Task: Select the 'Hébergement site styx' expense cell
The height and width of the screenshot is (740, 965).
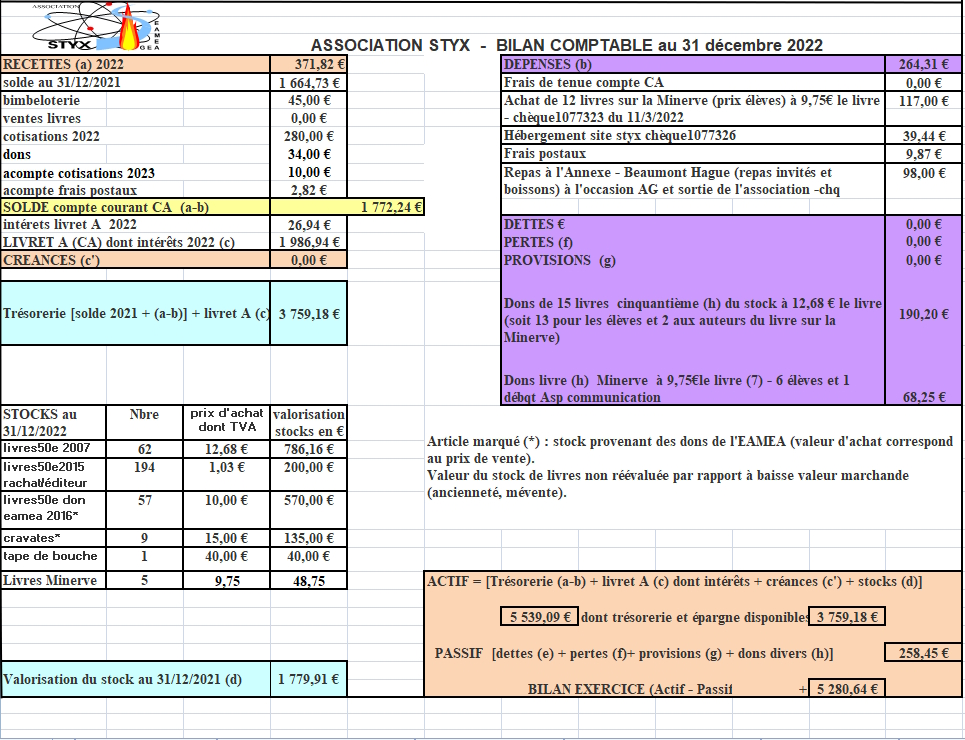Action: pos(692,136)
